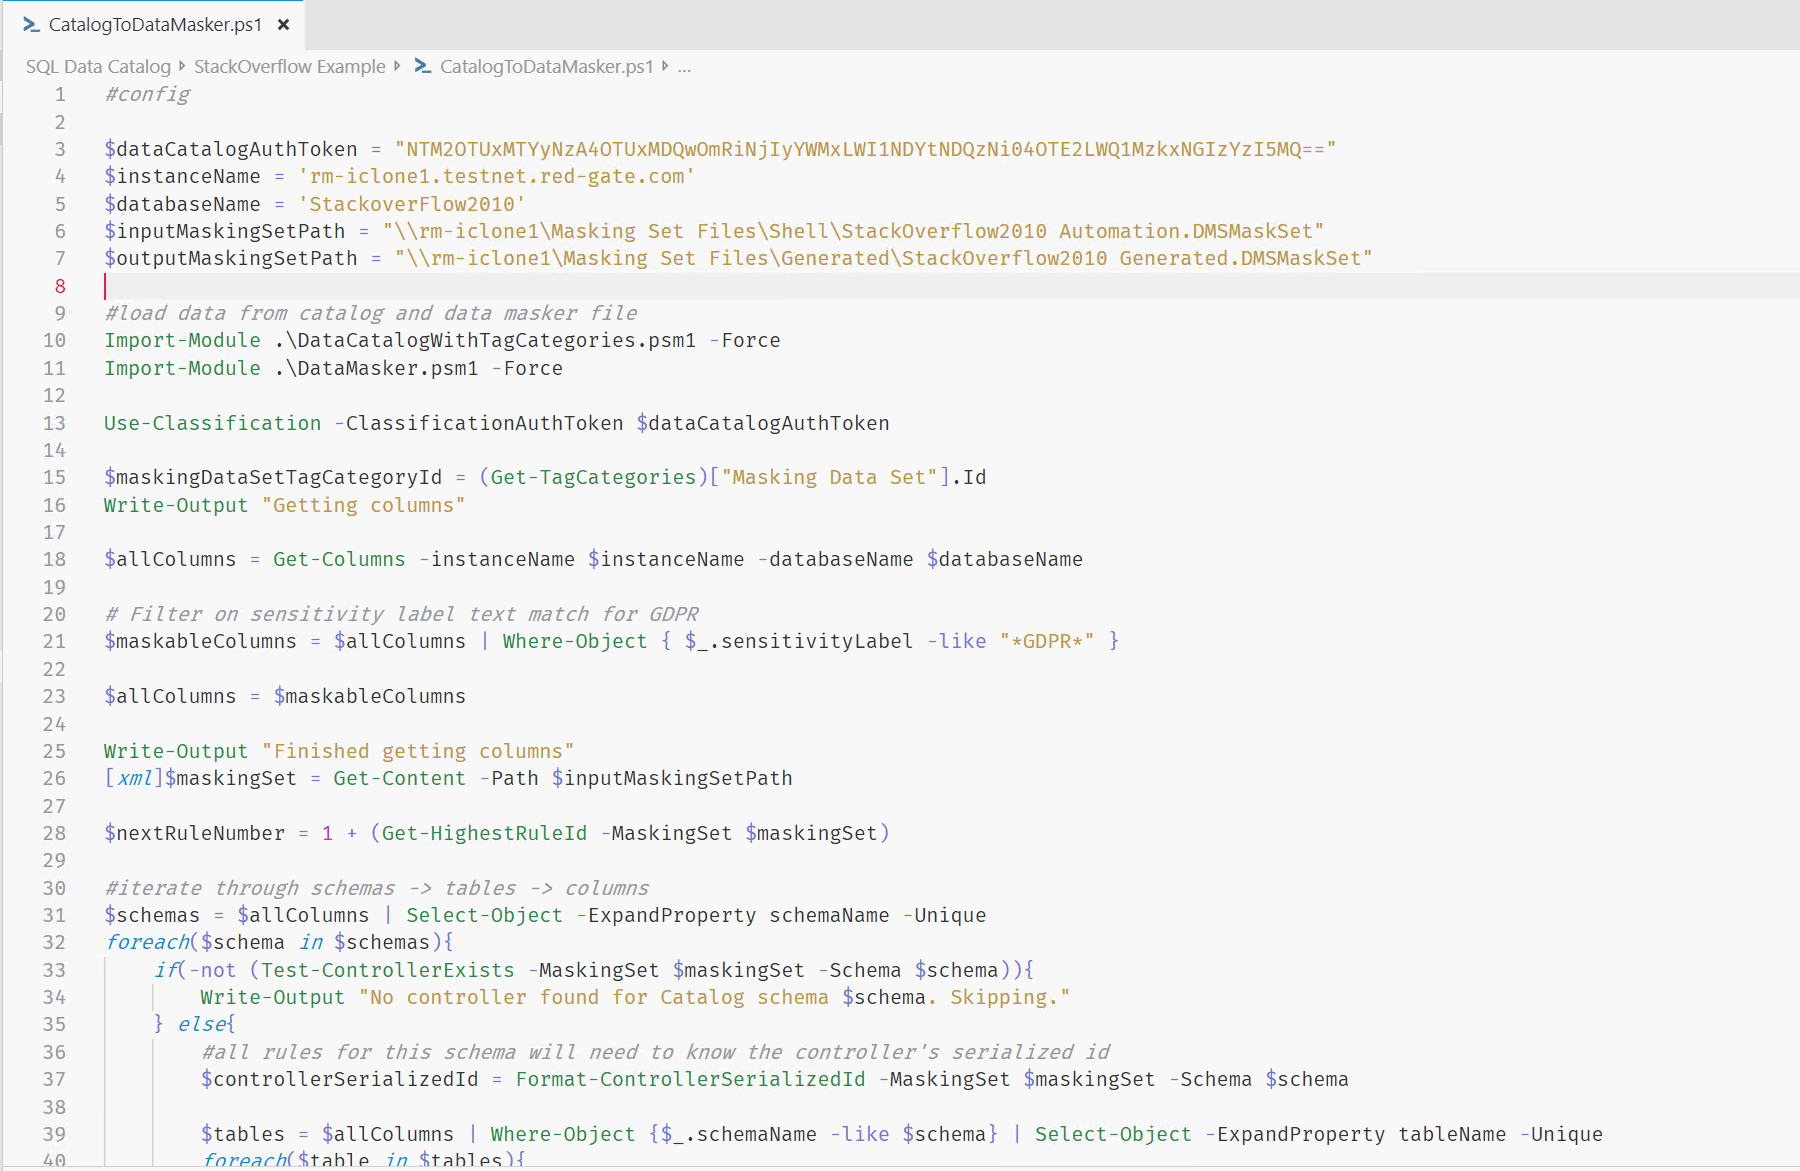1800x1171 pixels.
Task: Select the CatalogToDataMasker.ps1 tab title
Action: click(x=155, y=25)
